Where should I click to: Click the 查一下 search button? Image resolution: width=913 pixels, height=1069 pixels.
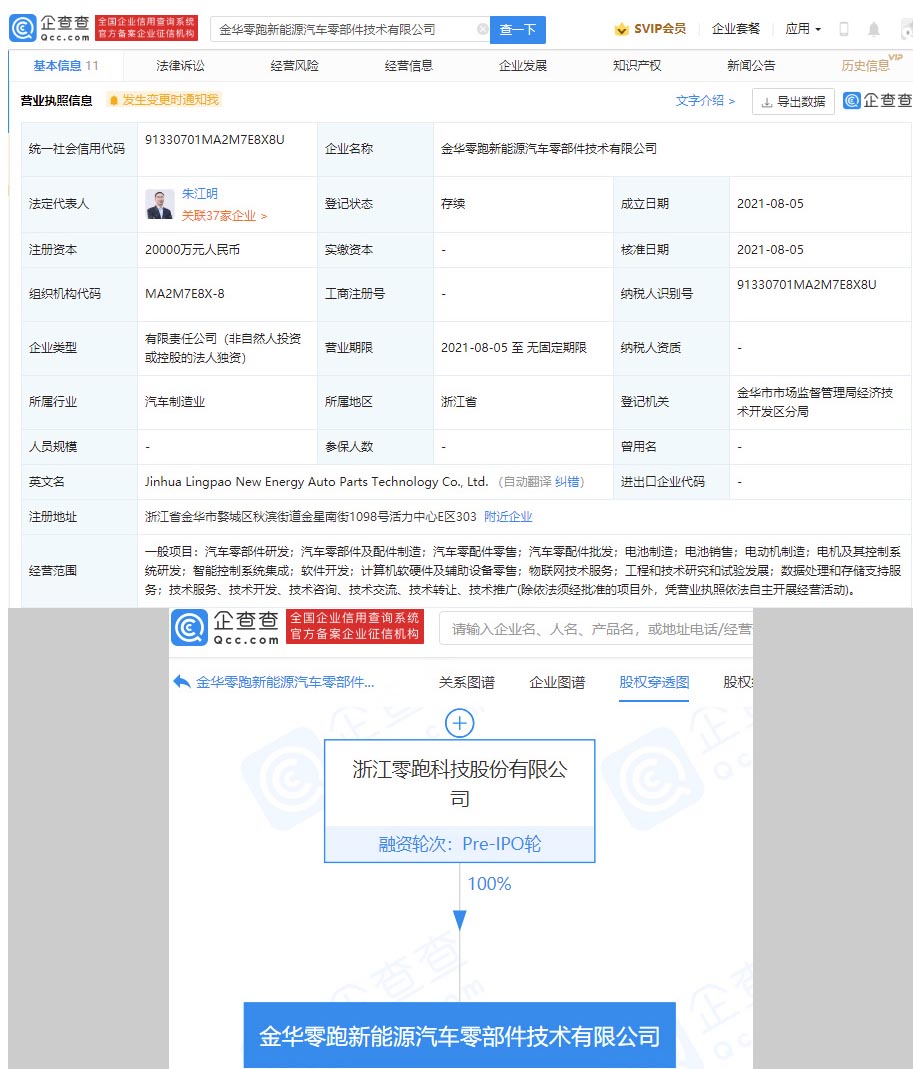click(x=518, y=30)
